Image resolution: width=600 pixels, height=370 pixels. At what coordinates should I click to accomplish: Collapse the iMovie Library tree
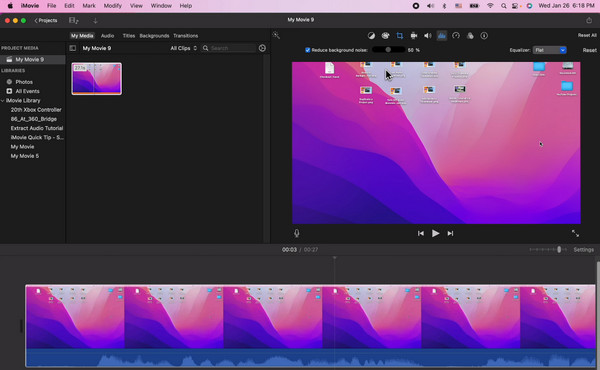[x=3, y=101]
